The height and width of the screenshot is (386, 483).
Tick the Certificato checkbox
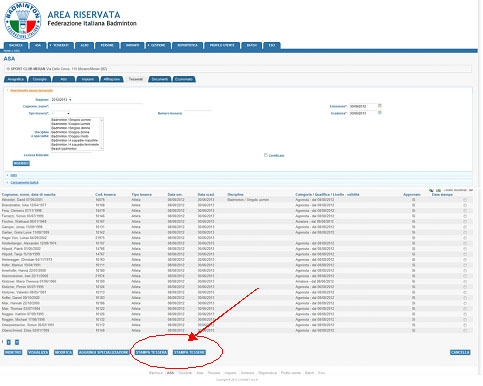click(x=266, y=155)
